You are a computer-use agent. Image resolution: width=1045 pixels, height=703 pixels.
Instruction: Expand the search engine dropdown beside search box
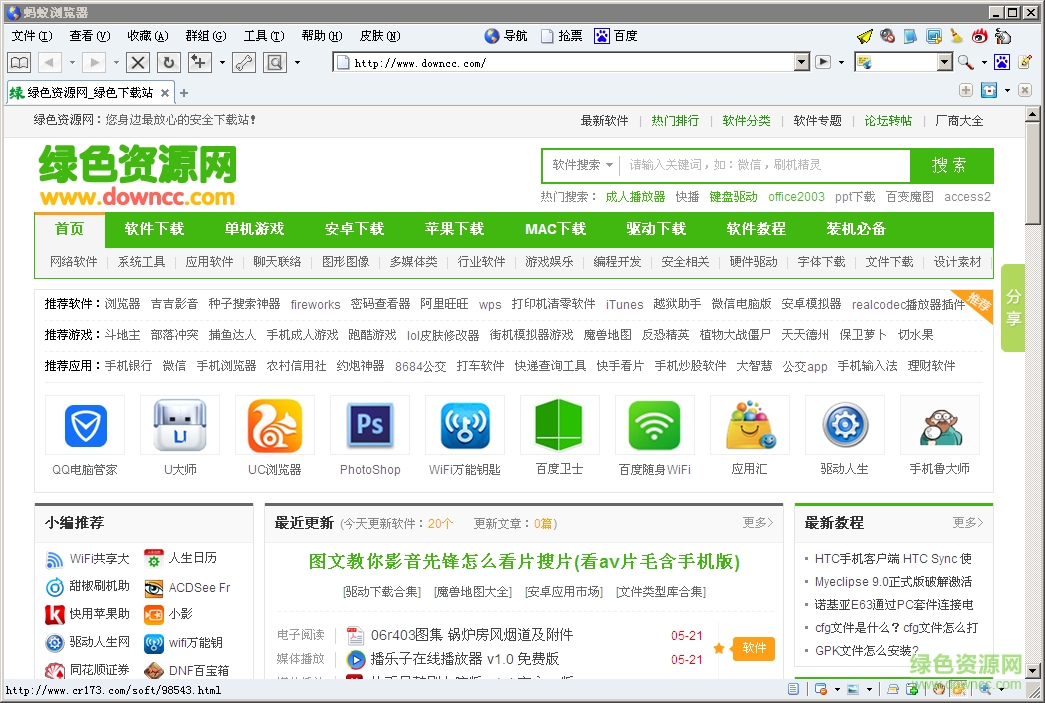(x=944, y=62)
